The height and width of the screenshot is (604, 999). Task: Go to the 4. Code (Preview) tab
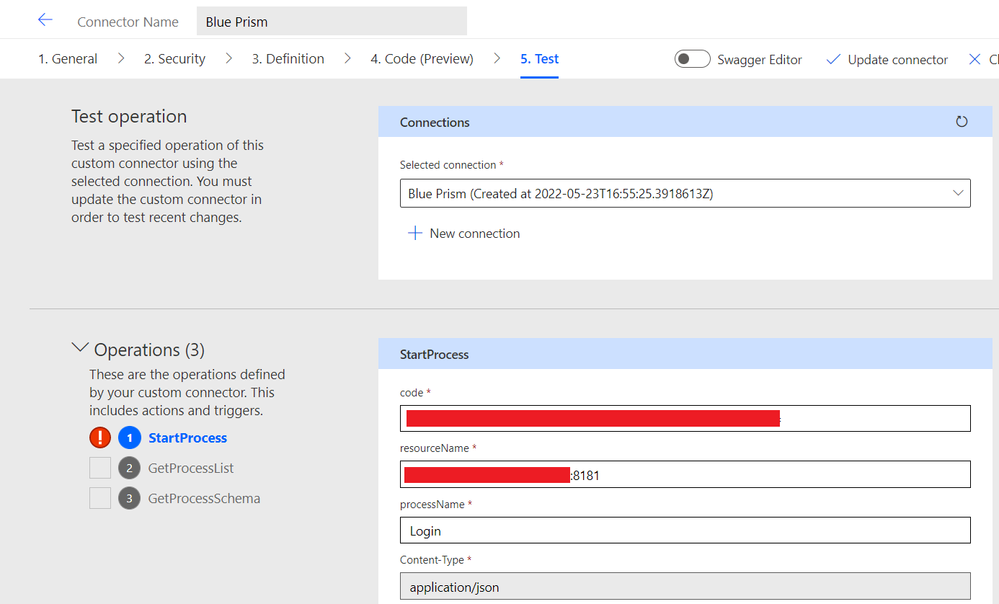click(421, 59)
